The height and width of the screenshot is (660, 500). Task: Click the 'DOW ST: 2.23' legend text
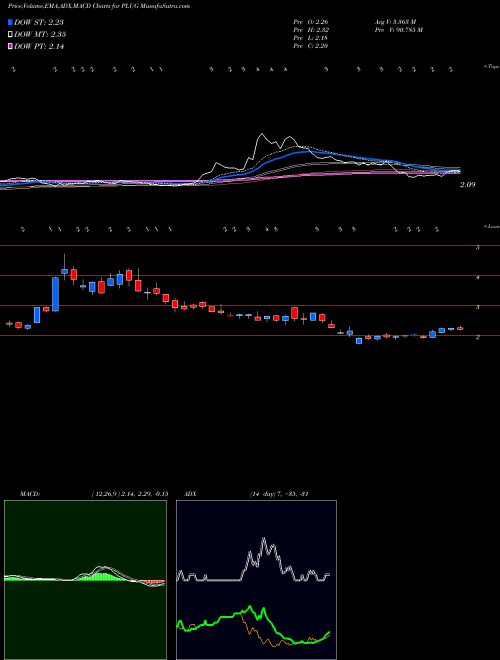[x=39, y=22]
